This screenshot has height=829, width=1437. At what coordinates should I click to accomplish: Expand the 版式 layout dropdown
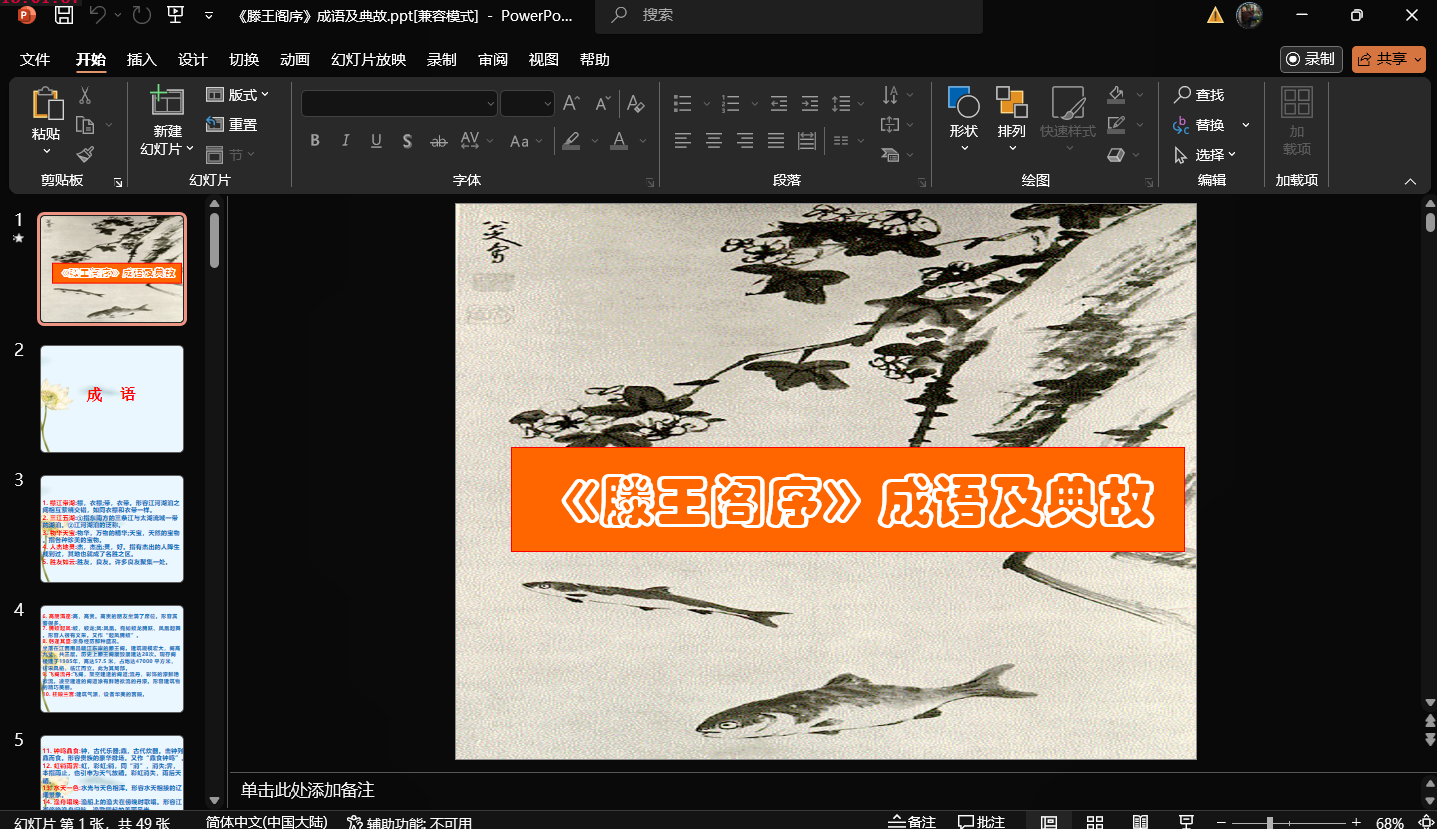pyautogui.click(x=238, y=95)
